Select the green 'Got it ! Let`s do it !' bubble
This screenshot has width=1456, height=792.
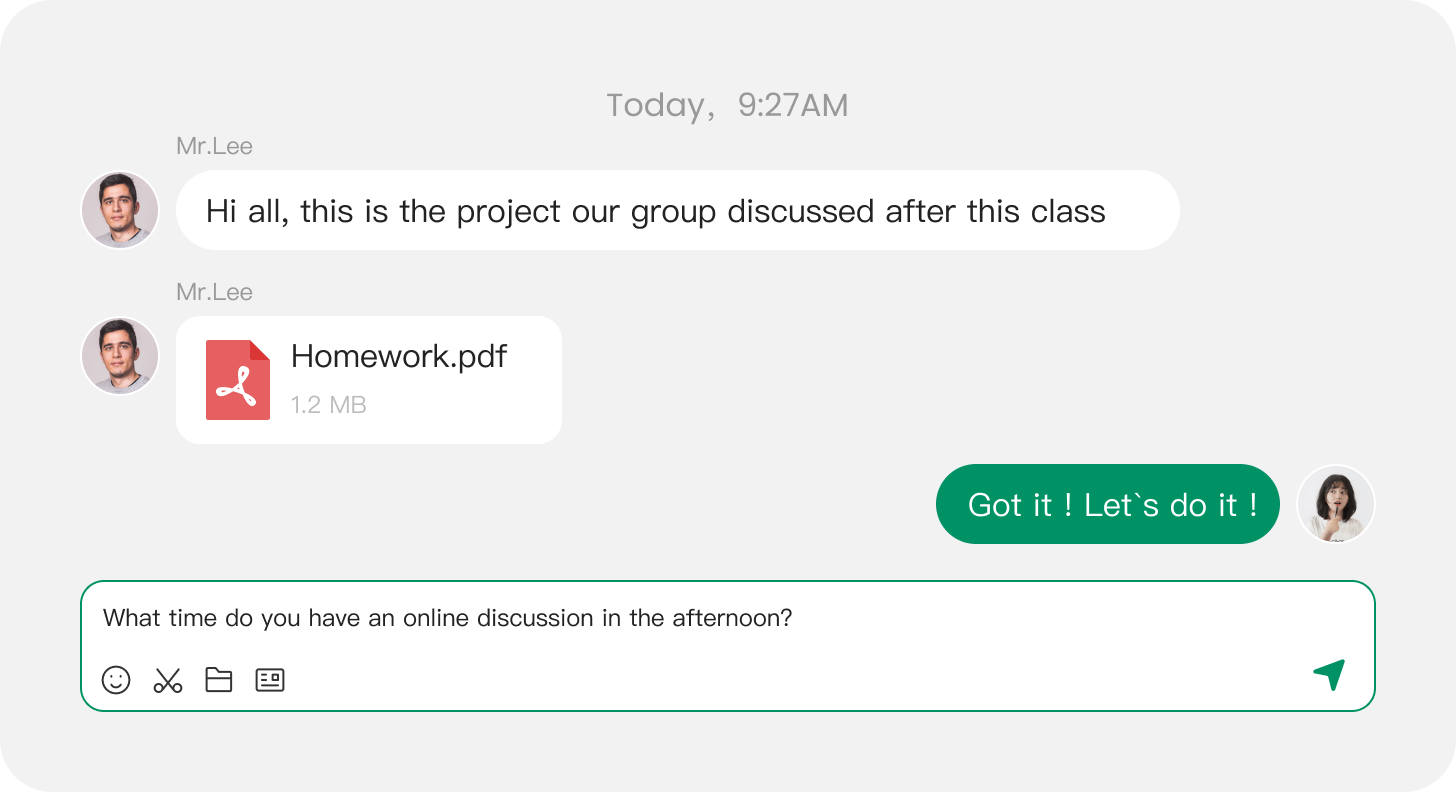click(1107, 504)
